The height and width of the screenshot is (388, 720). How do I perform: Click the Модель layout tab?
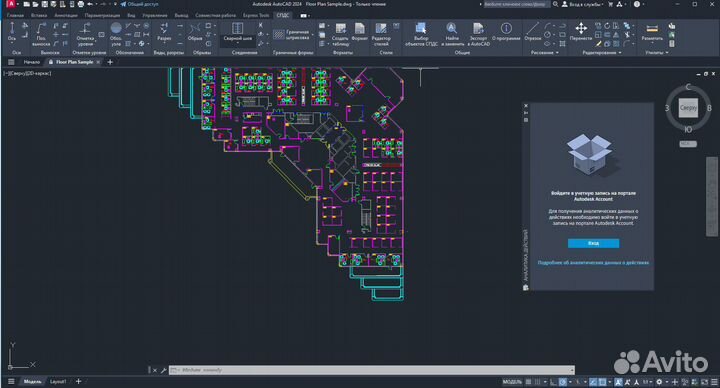click(32, 382)
